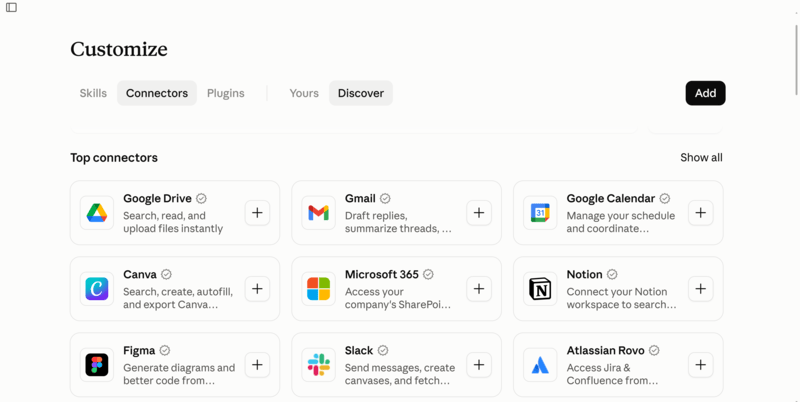Select the Connectors tab

click(157, 93)
